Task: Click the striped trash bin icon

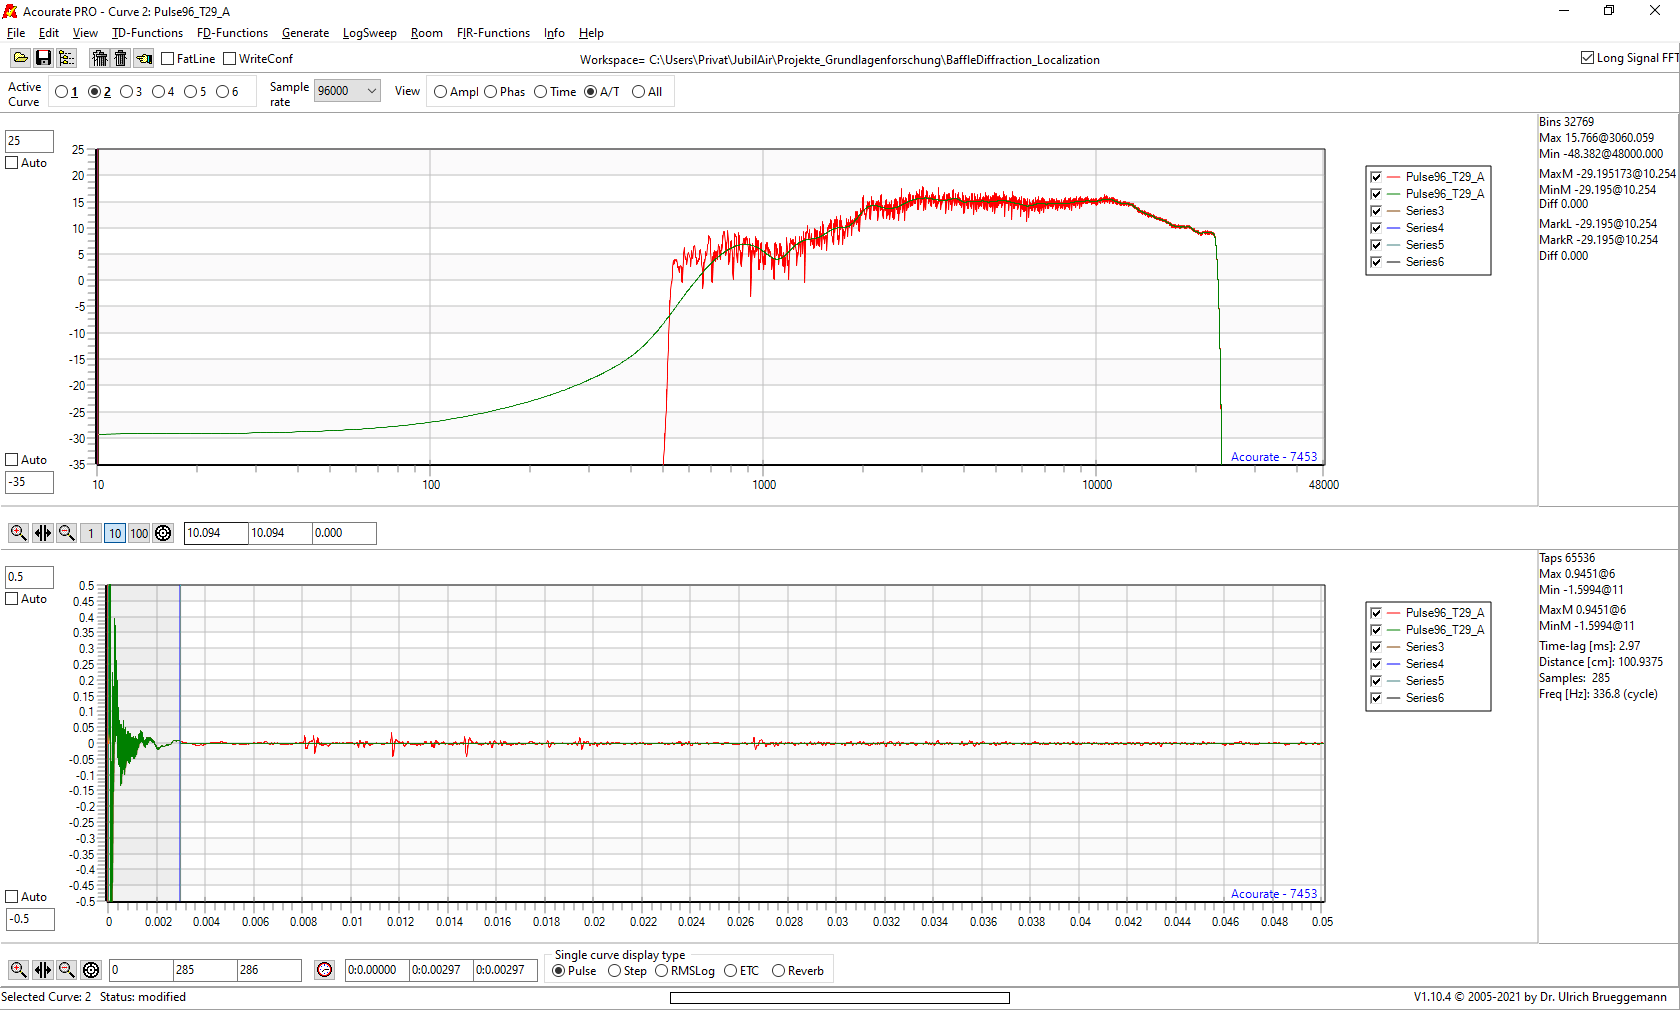Action: click(99, 59)
